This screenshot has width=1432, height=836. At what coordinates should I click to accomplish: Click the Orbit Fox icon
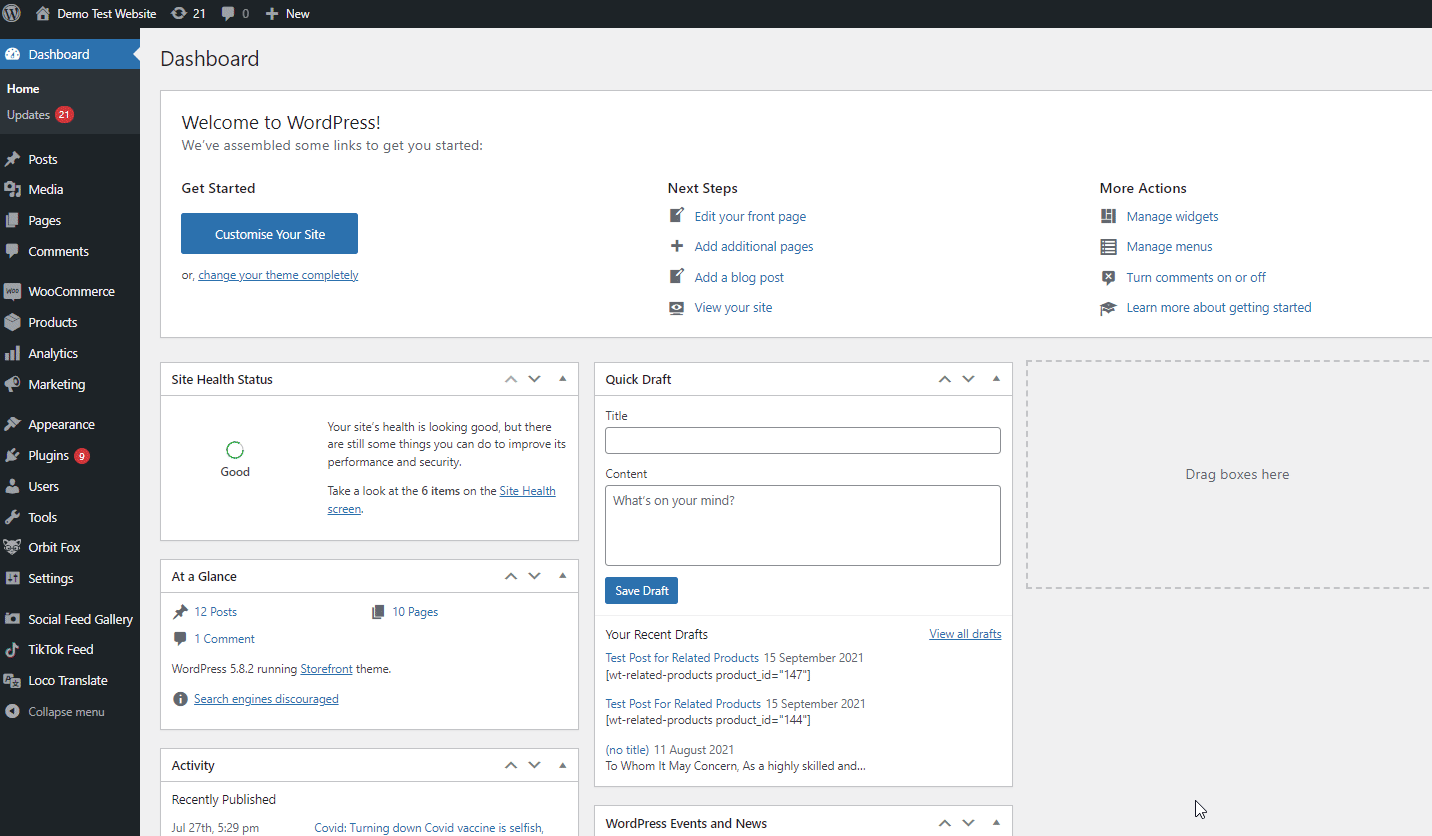point(12,547)
